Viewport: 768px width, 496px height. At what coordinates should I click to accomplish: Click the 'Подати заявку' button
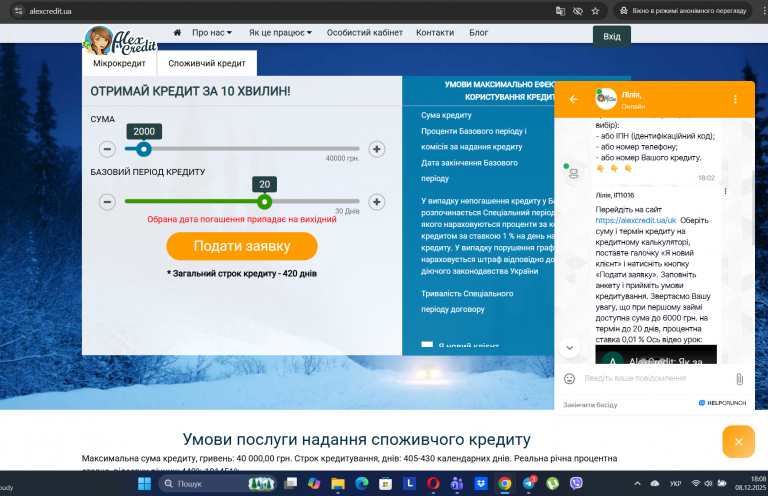coord(242,246)
